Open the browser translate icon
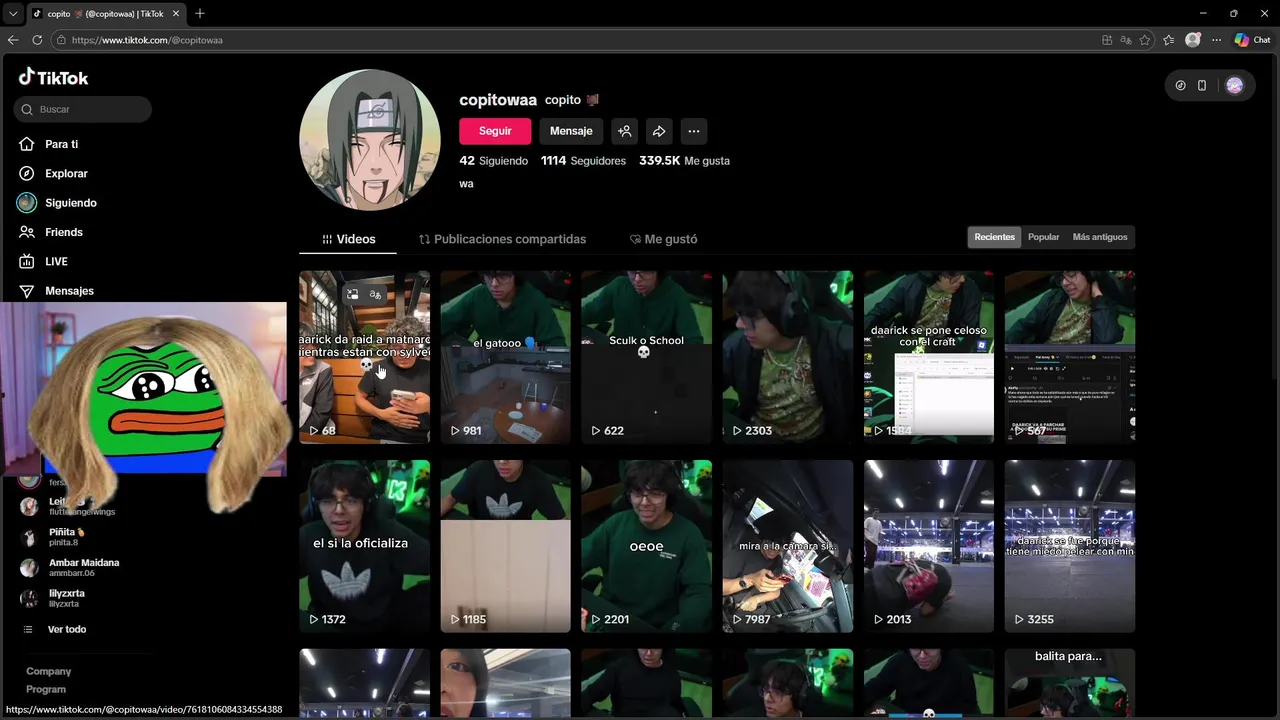Viewport: 1280px width, 720px height. tap(1126, 40)
